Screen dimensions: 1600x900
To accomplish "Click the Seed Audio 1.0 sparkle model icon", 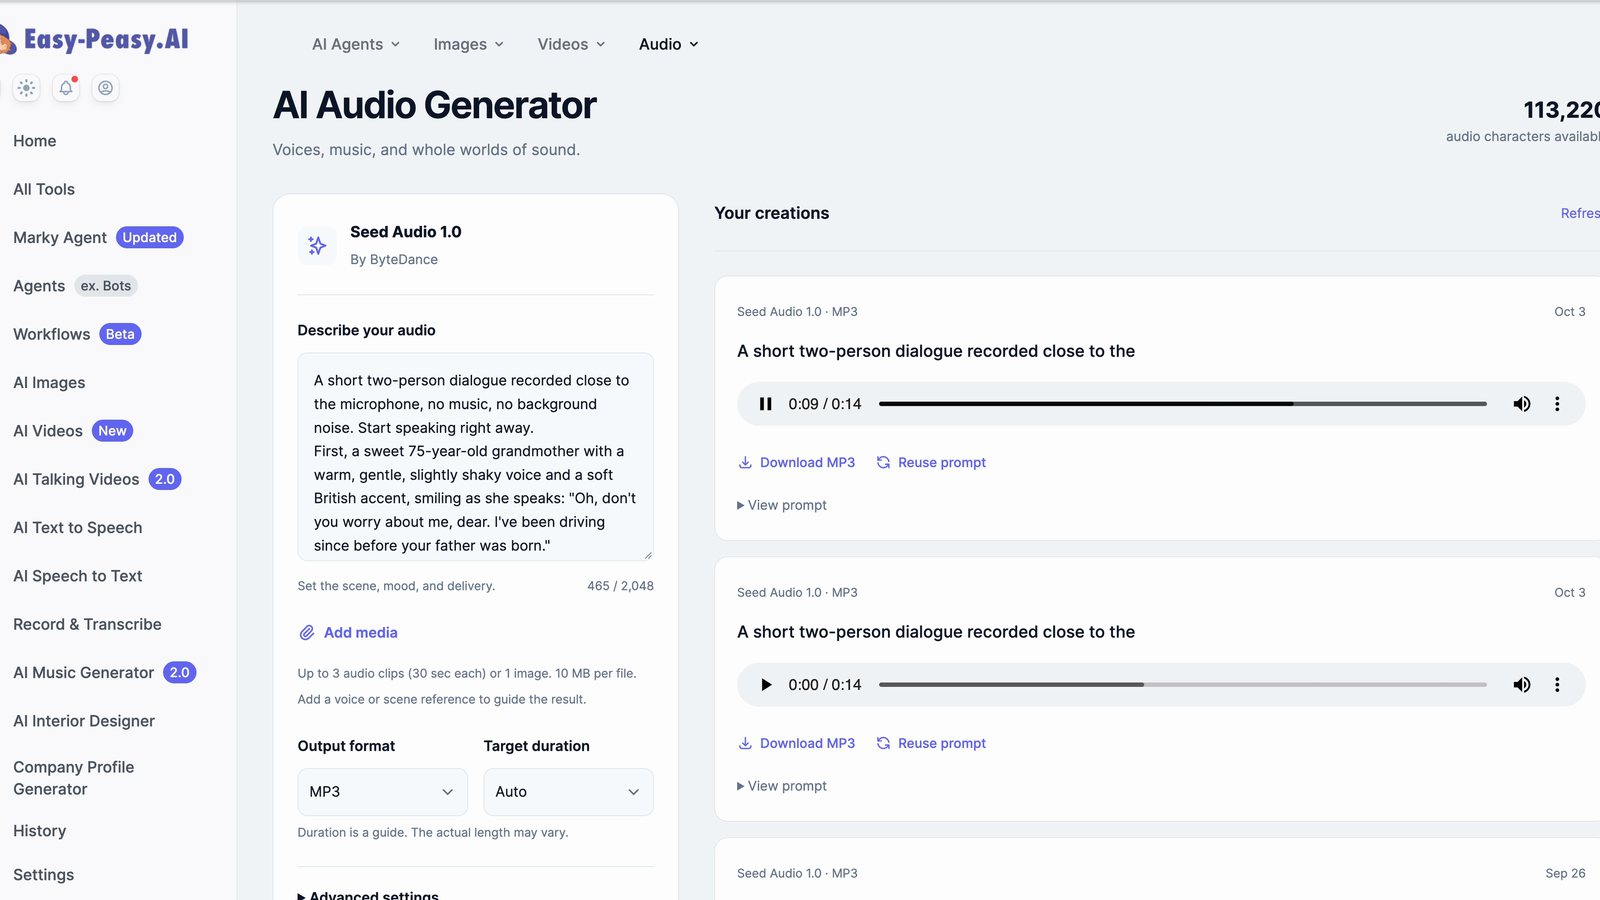I will [317, 245].
